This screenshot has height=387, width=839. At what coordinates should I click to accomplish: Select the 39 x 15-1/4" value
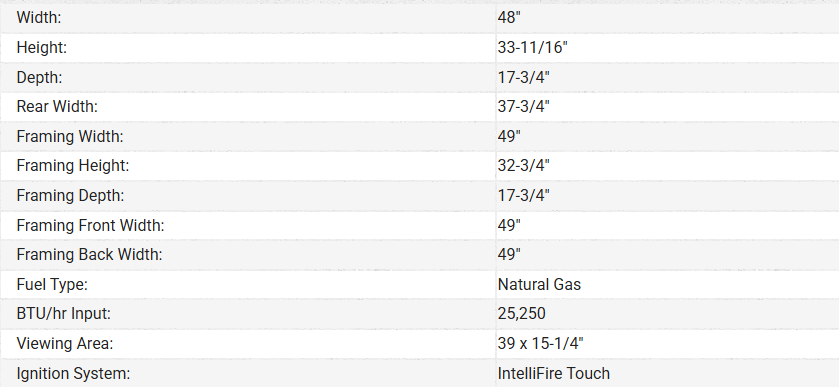540,343
